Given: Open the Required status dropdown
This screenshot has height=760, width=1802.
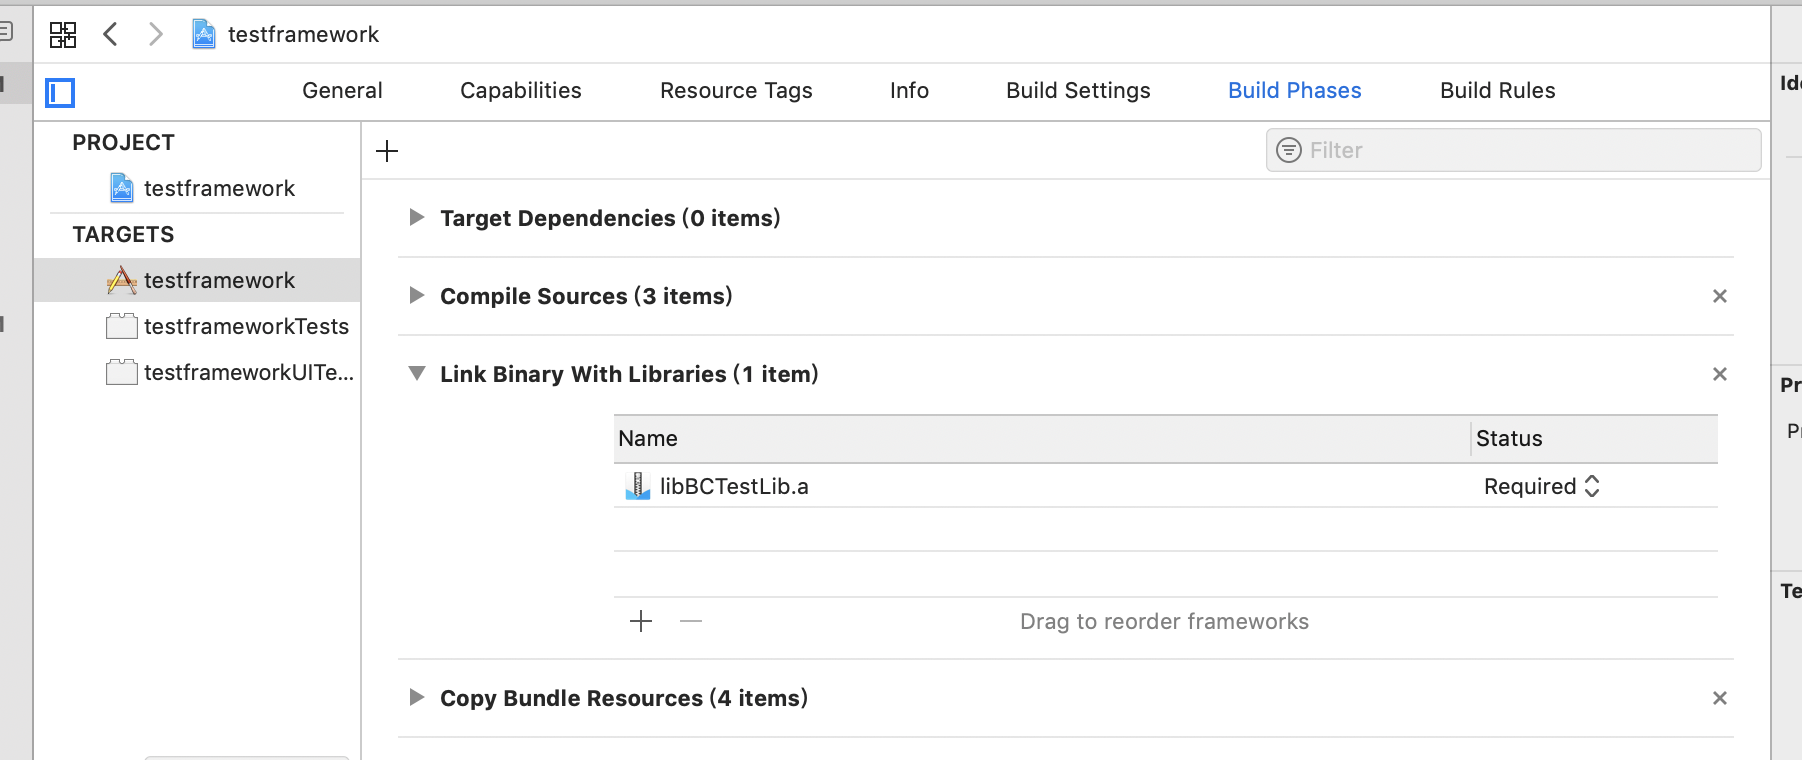Looking at the screenshot, I should (x=1542, y=486).
